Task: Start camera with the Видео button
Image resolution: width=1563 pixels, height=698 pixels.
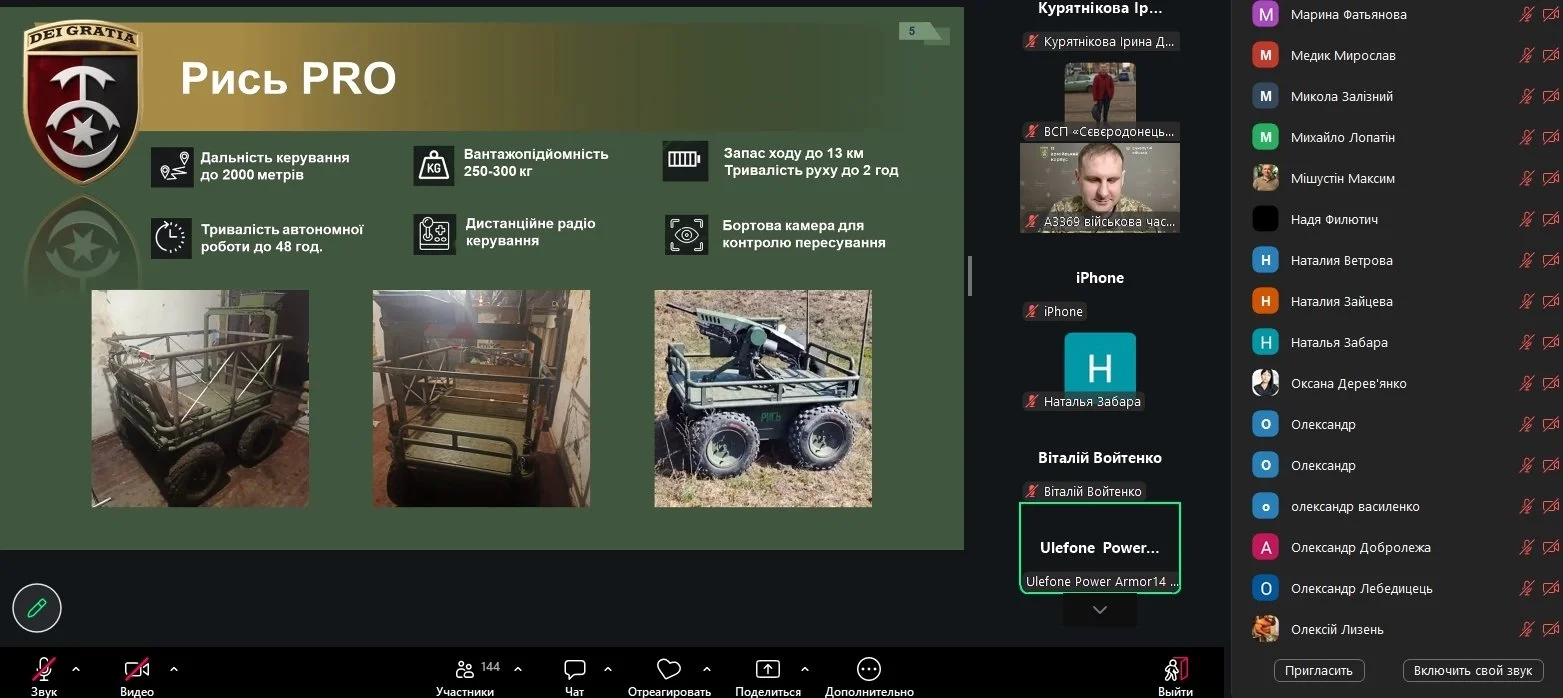Action: click(x=137, y=677)
